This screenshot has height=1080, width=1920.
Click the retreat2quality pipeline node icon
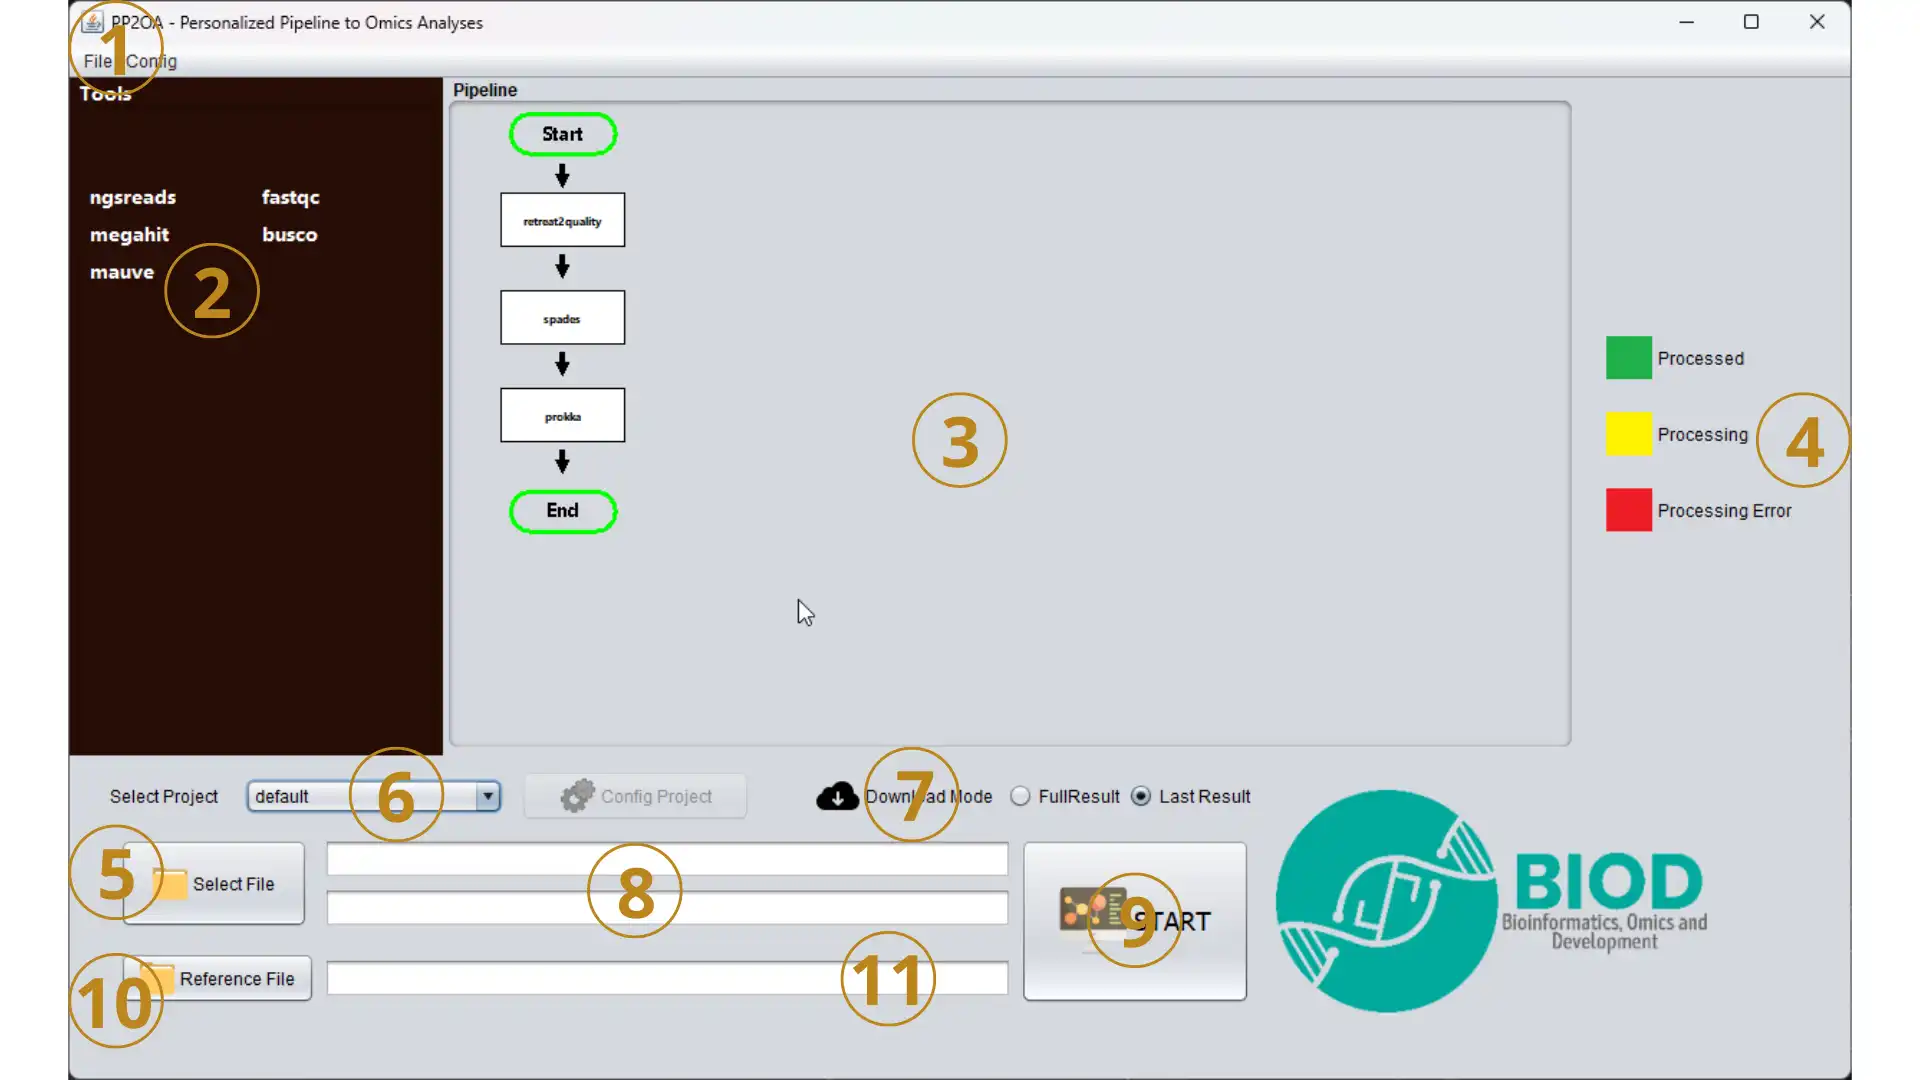[562, 220]
